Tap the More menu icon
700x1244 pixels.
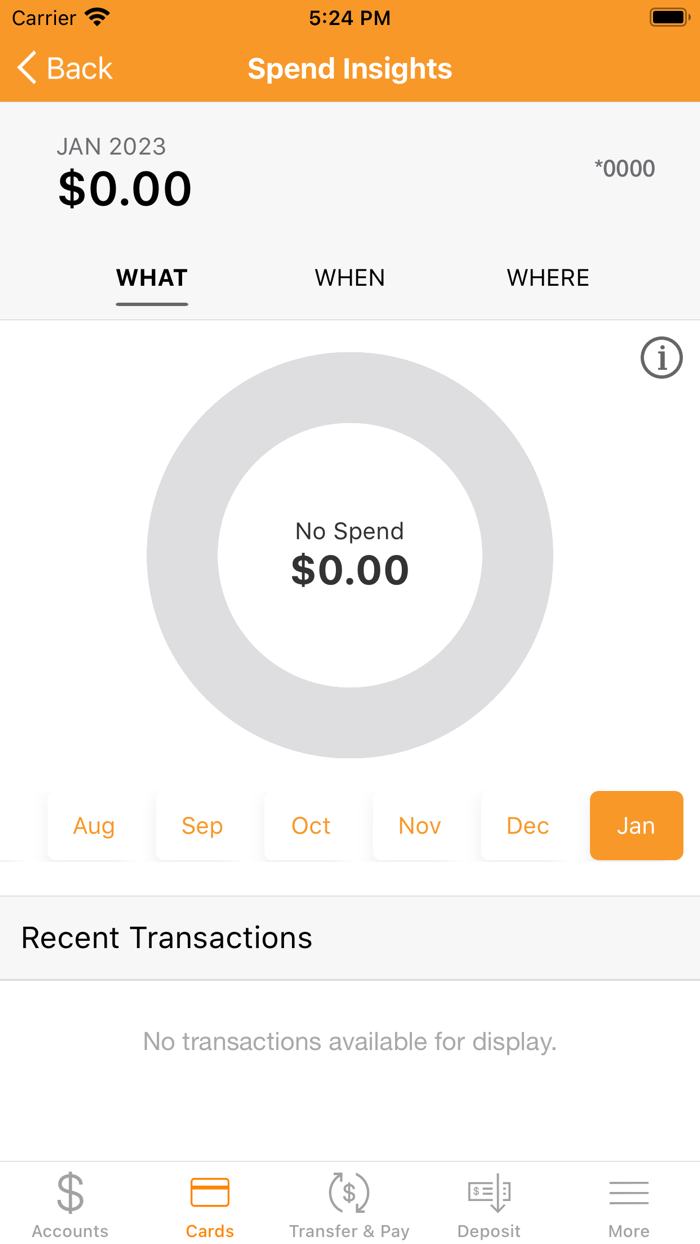[x=629, y=1192]
